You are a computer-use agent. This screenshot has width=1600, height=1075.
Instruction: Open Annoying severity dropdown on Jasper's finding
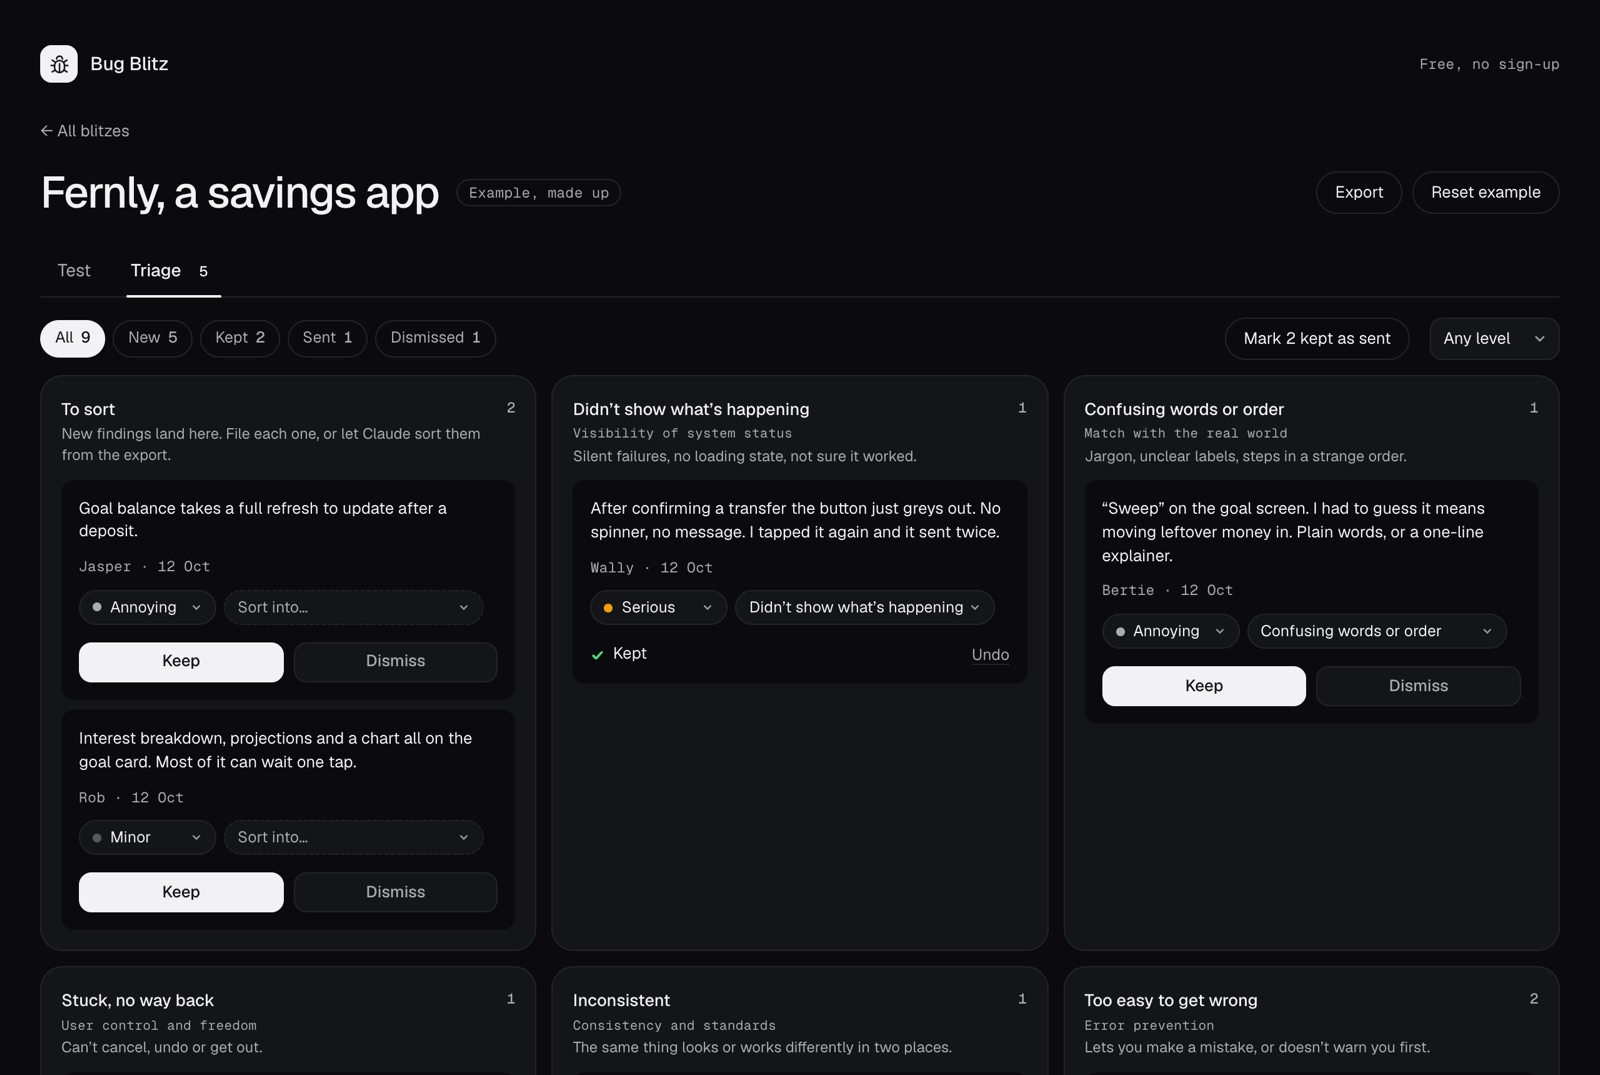pyautogui.click(x=147, y=608)
